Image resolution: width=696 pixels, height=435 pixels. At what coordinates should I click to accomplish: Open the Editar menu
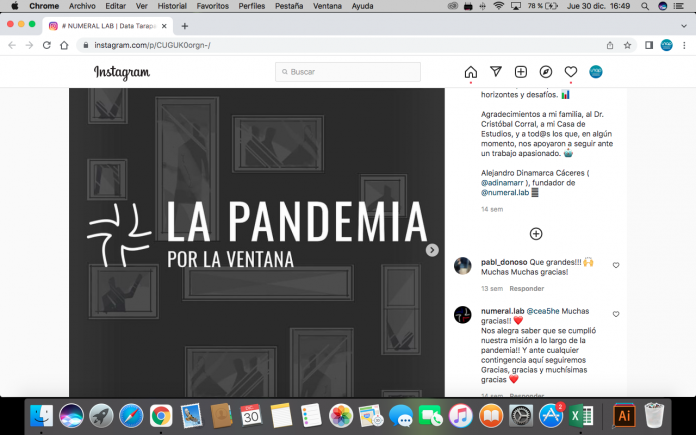tap(115, 6)
